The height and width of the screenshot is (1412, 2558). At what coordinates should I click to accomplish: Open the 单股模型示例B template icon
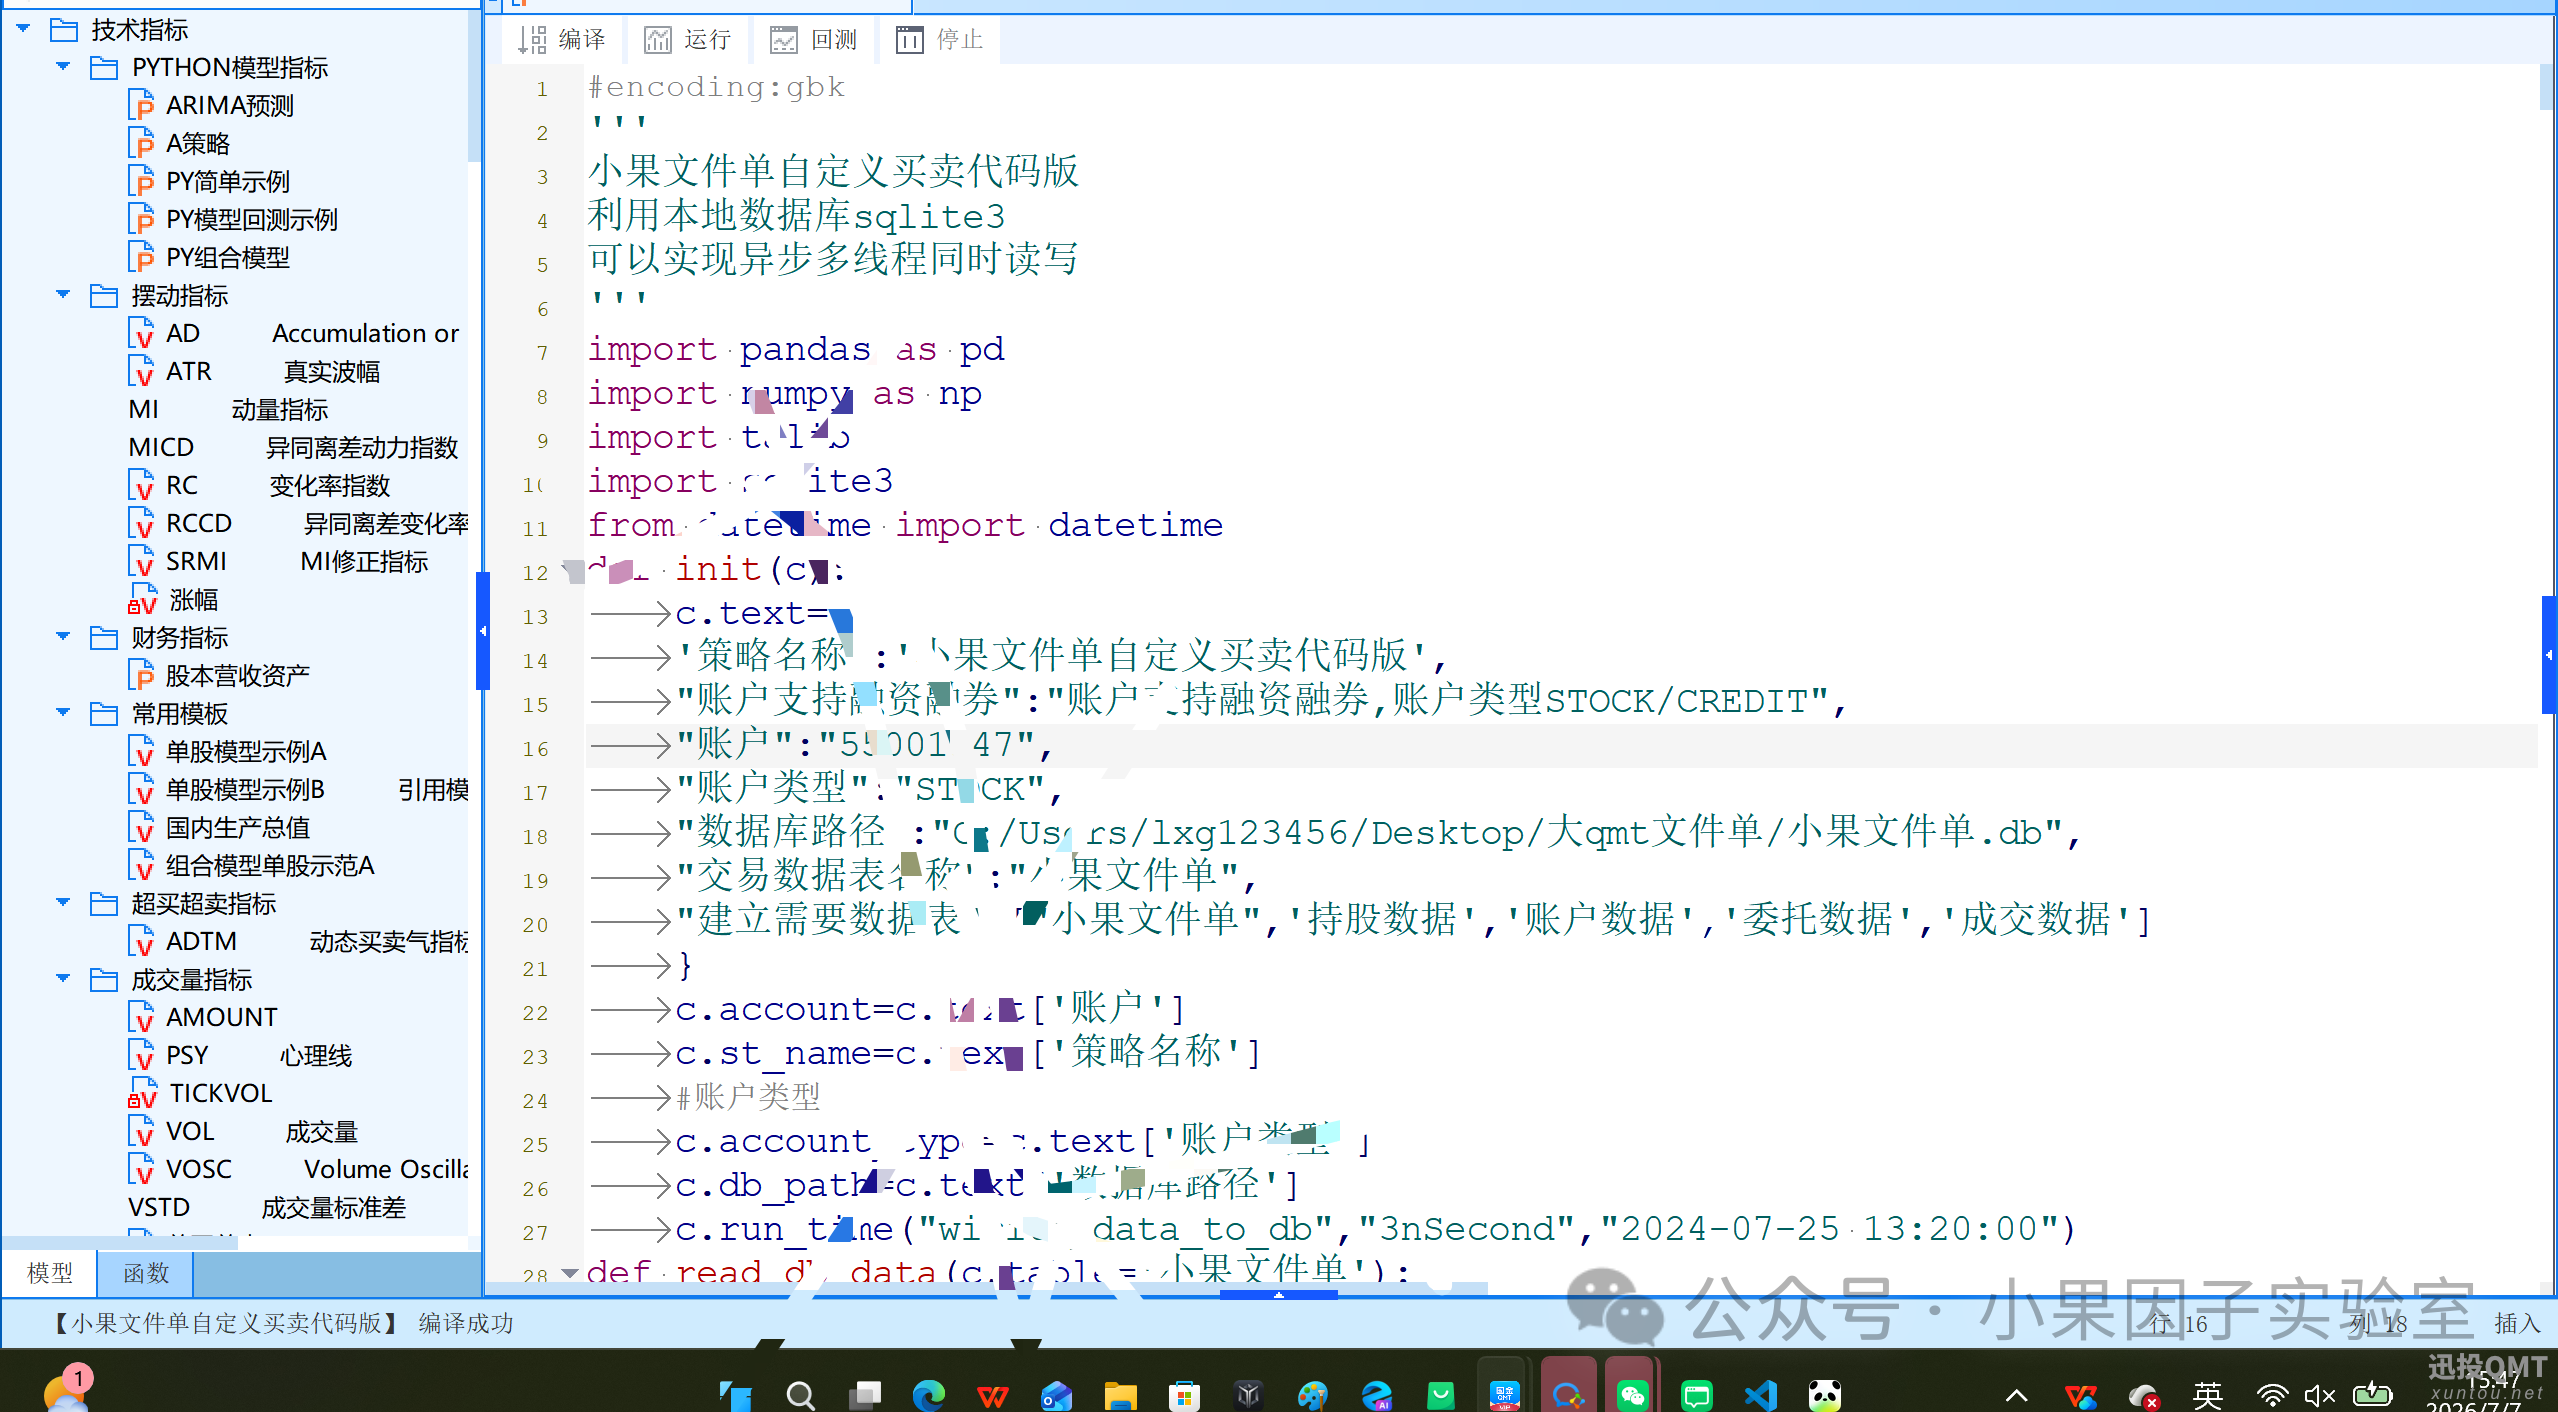[142, 789]
